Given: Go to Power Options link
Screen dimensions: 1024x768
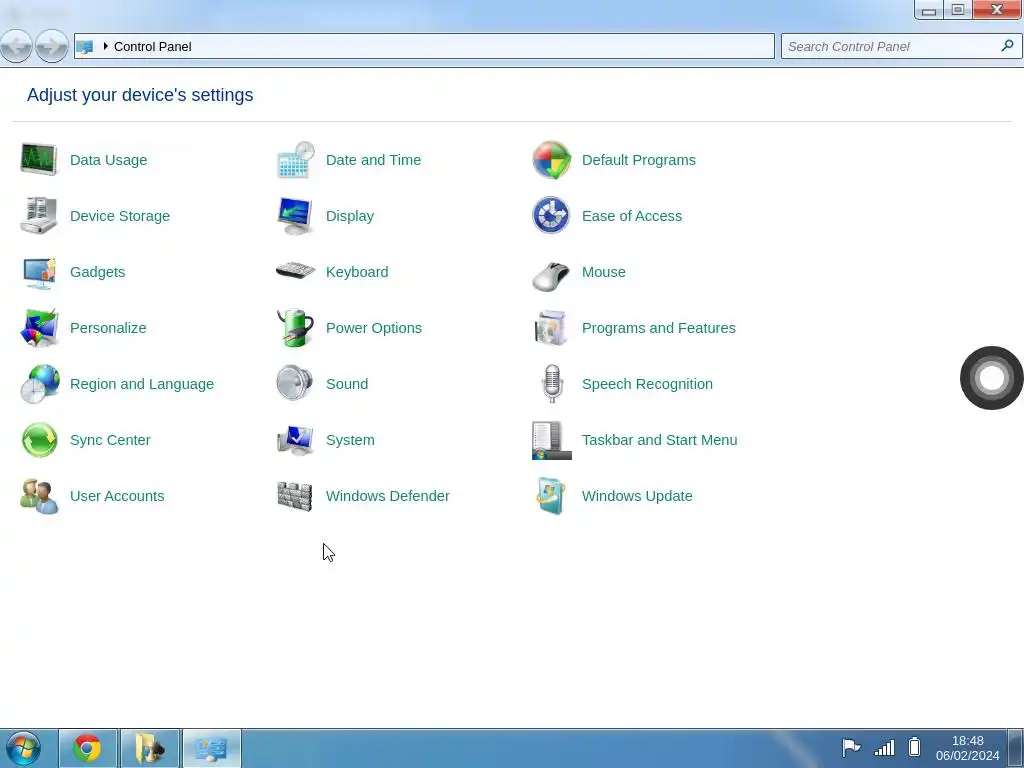Looking at the screenshot, I should (374, 328).
